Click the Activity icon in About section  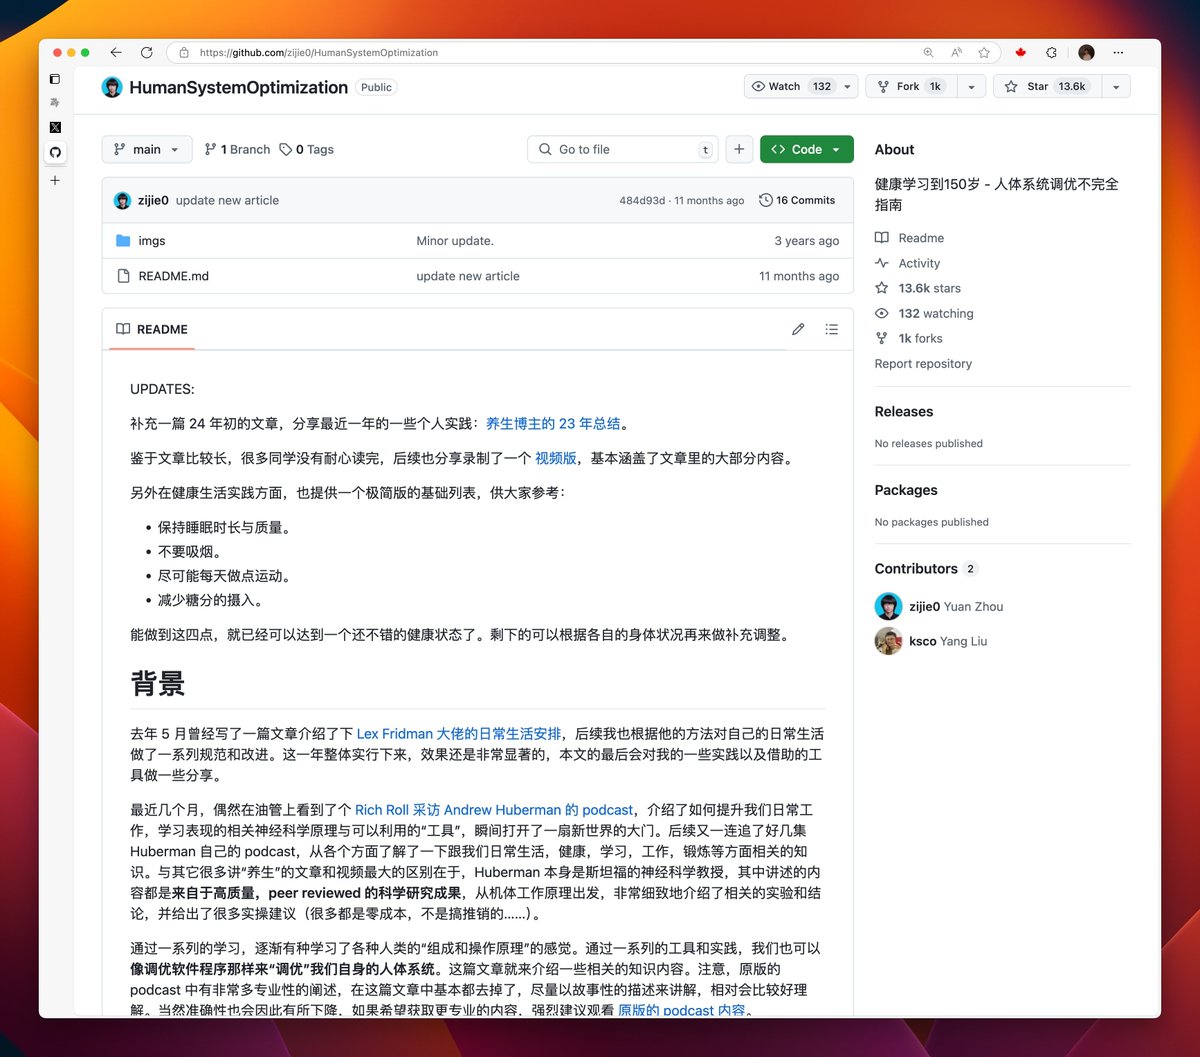(881, 262)
